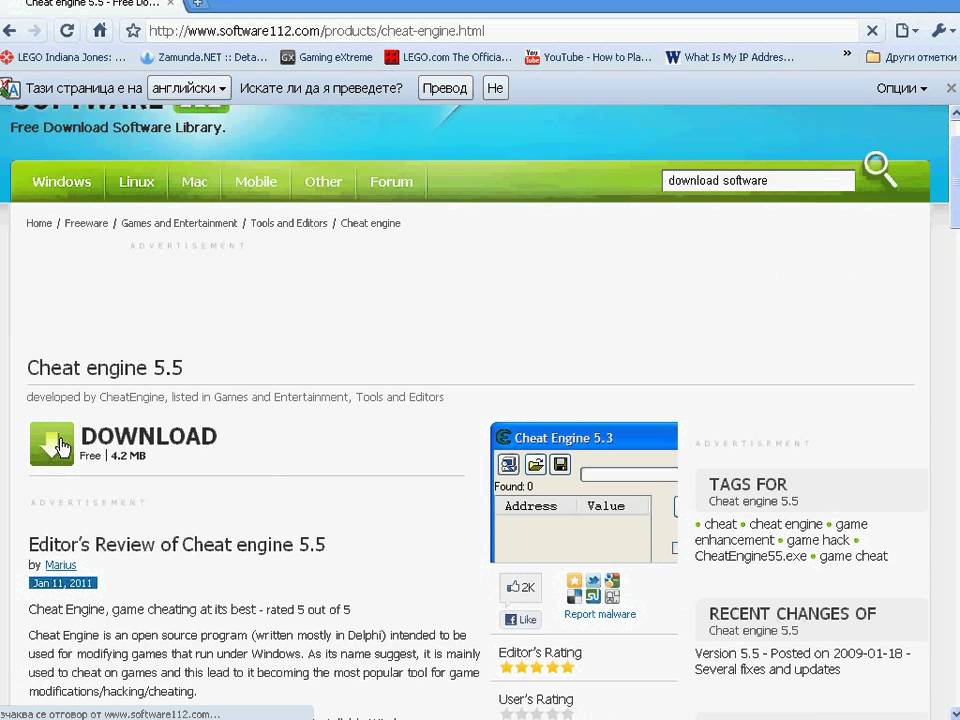Select the game hack tag

point(817,540)
